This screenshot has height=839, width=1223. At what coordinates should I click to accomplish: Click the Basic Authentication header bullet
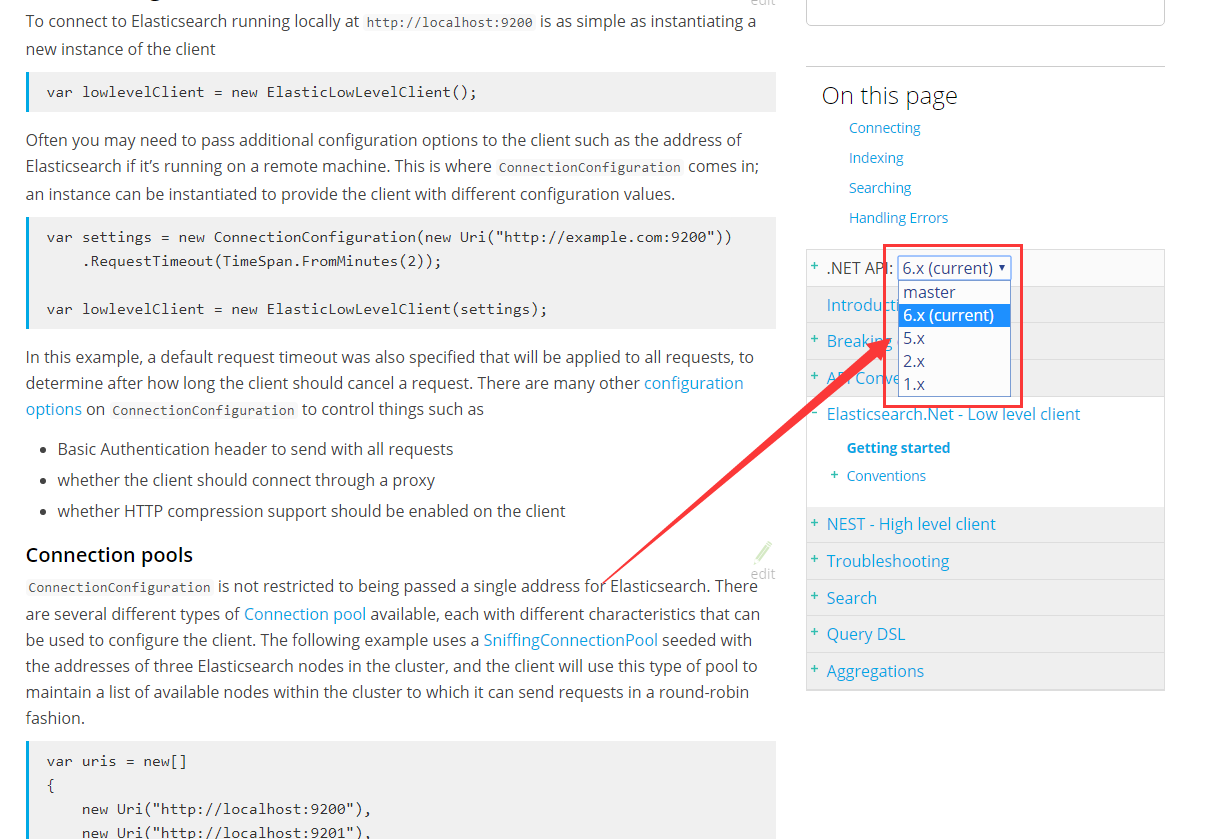pos(255,449)
